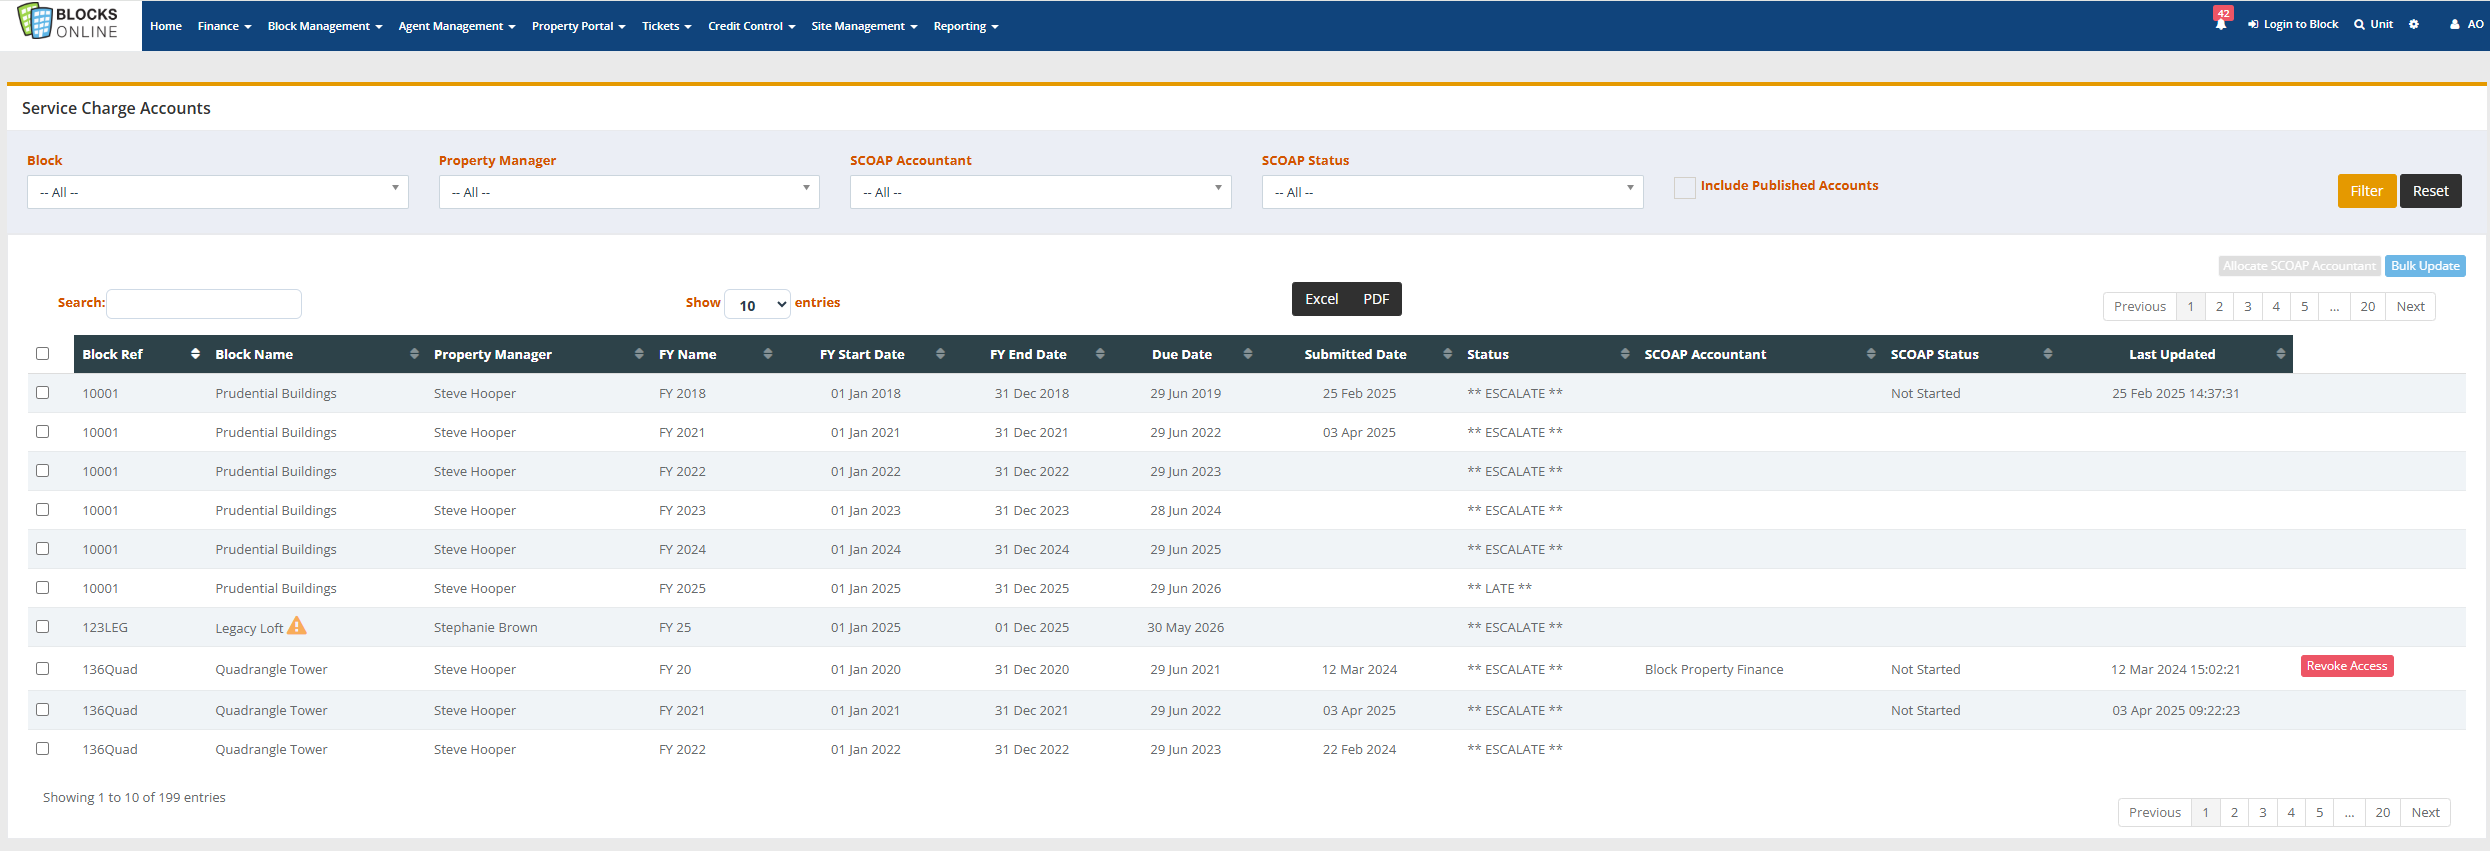Open the Credit Control menu
This screenshot has width=2490, height=851.
pos(751,26)
